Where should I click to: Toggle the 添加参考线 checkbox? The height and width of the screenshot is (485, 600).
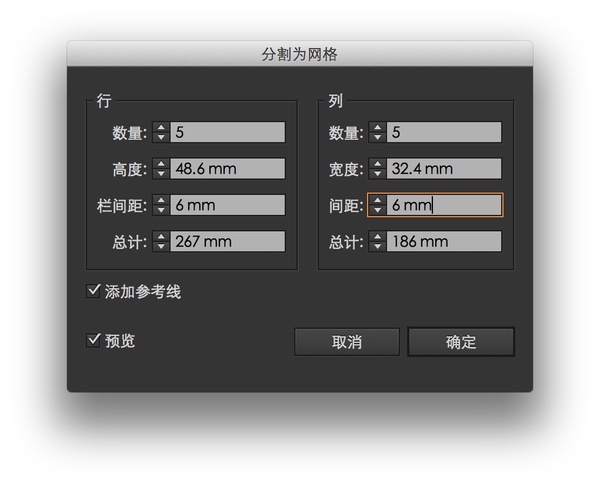pos(95,292)
